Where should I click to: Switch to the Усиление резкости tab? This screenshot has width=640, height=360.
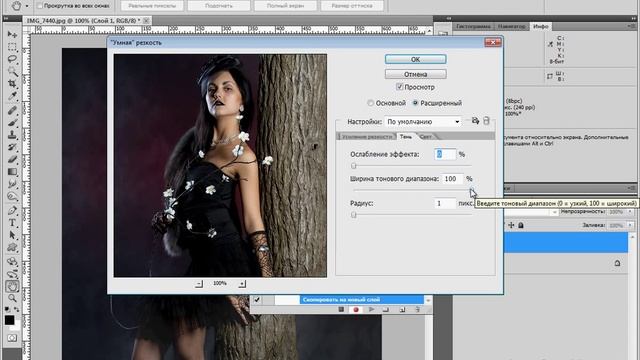[367, 137]
